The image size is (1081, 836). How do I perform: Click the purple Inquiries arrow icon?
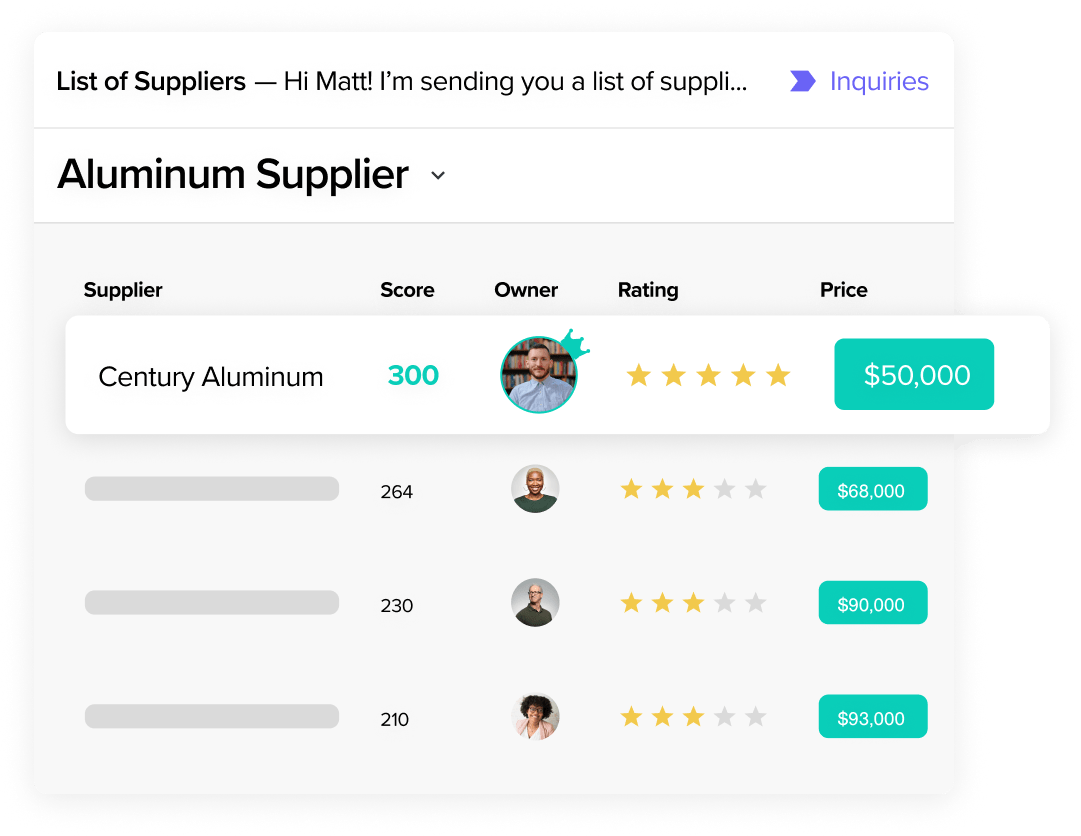[x=802, y=81]
